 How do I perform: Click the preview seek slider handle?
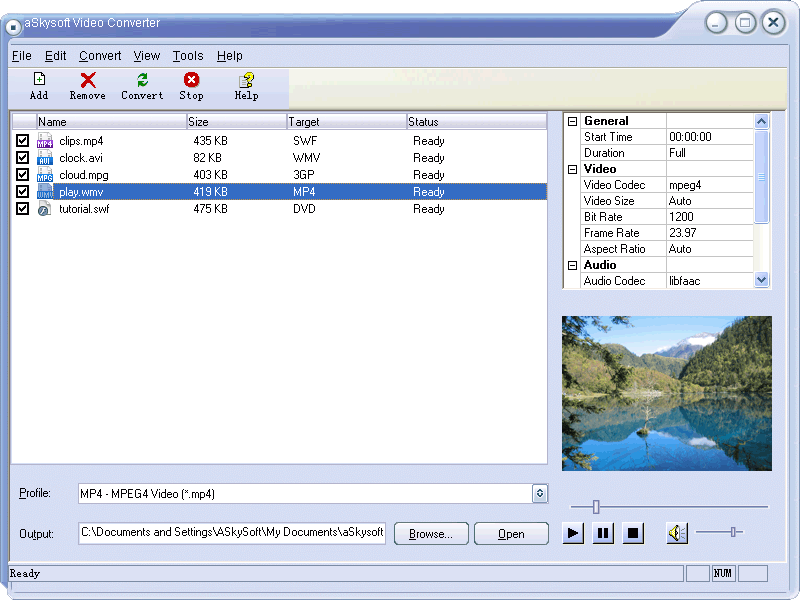point(596,507)
